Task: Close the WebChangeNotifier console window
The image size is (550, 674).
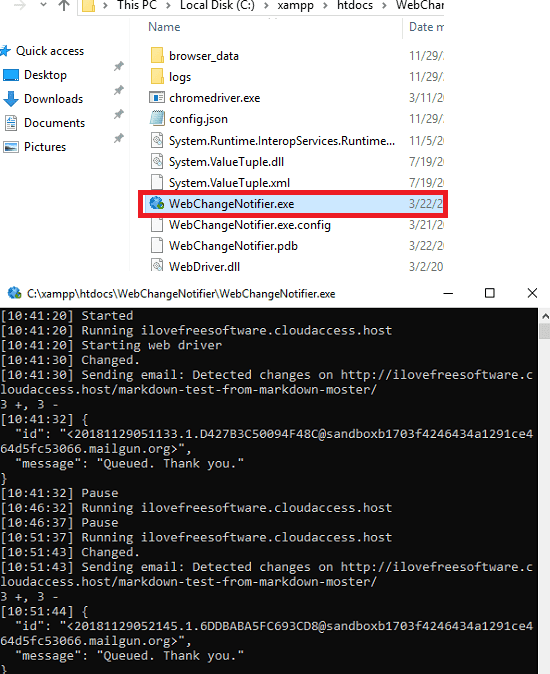Action: 532,293
